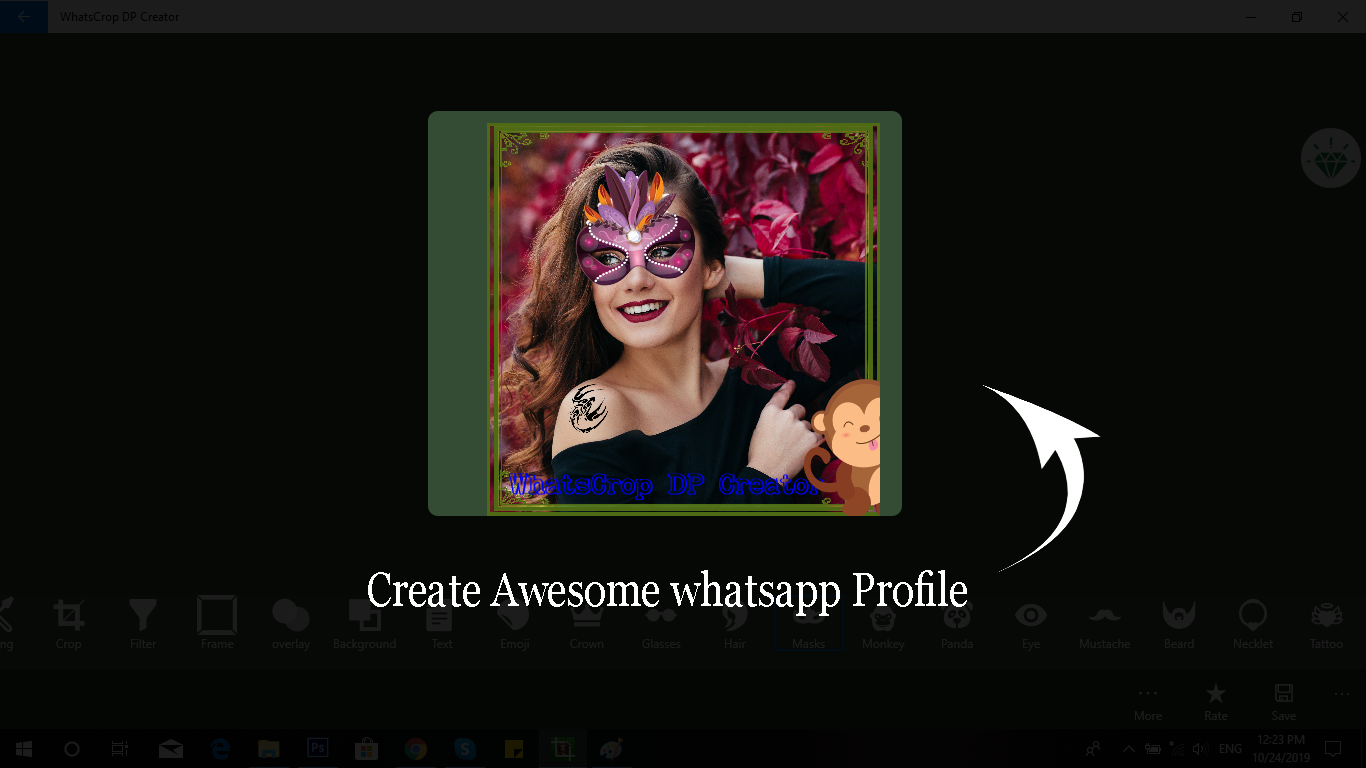Open the Mustache stickers
The width and height of the screenshot is (1366, 768).
coord(1105,625)
